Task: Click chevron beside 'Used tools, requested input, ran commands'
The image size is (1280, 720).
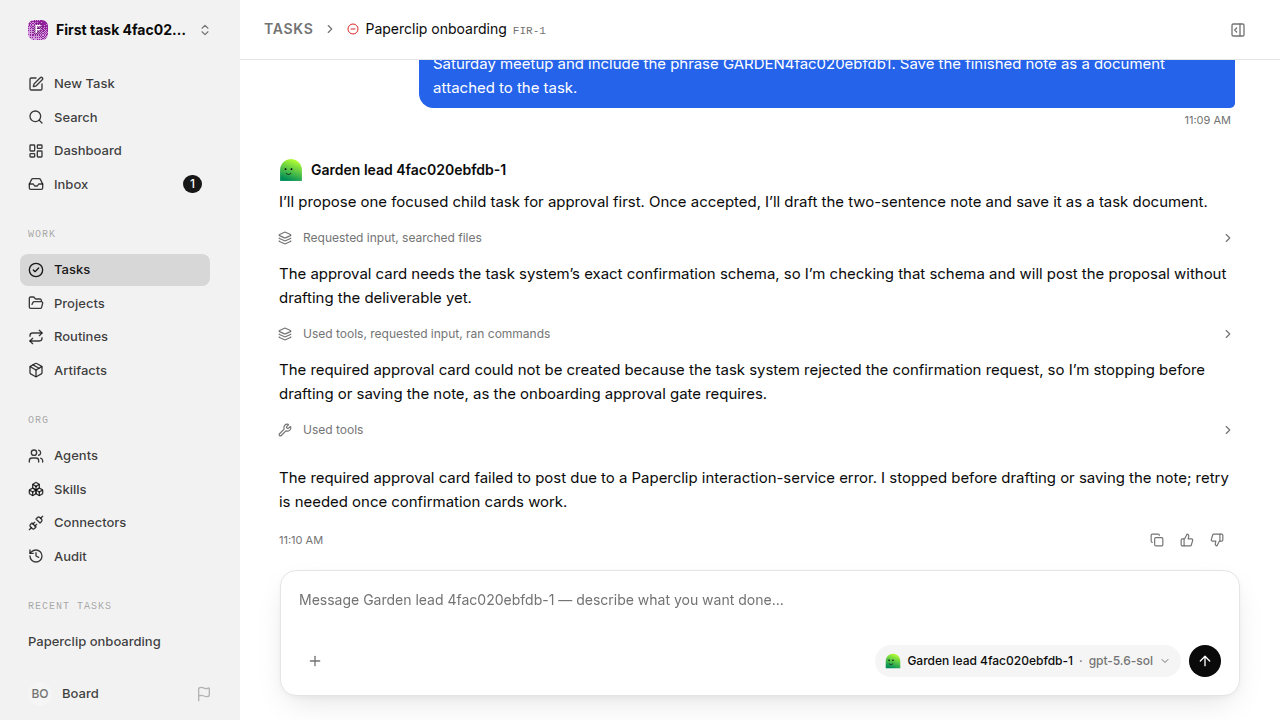Action: [x=1228, y=334]
